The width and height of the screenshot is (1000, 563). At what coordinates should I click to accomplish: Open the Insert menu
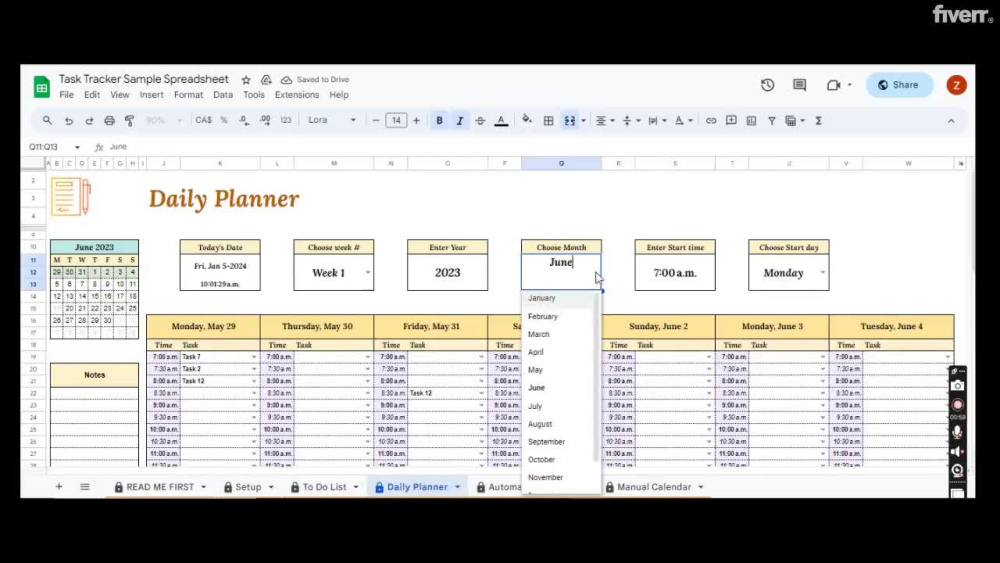(151, 95)
